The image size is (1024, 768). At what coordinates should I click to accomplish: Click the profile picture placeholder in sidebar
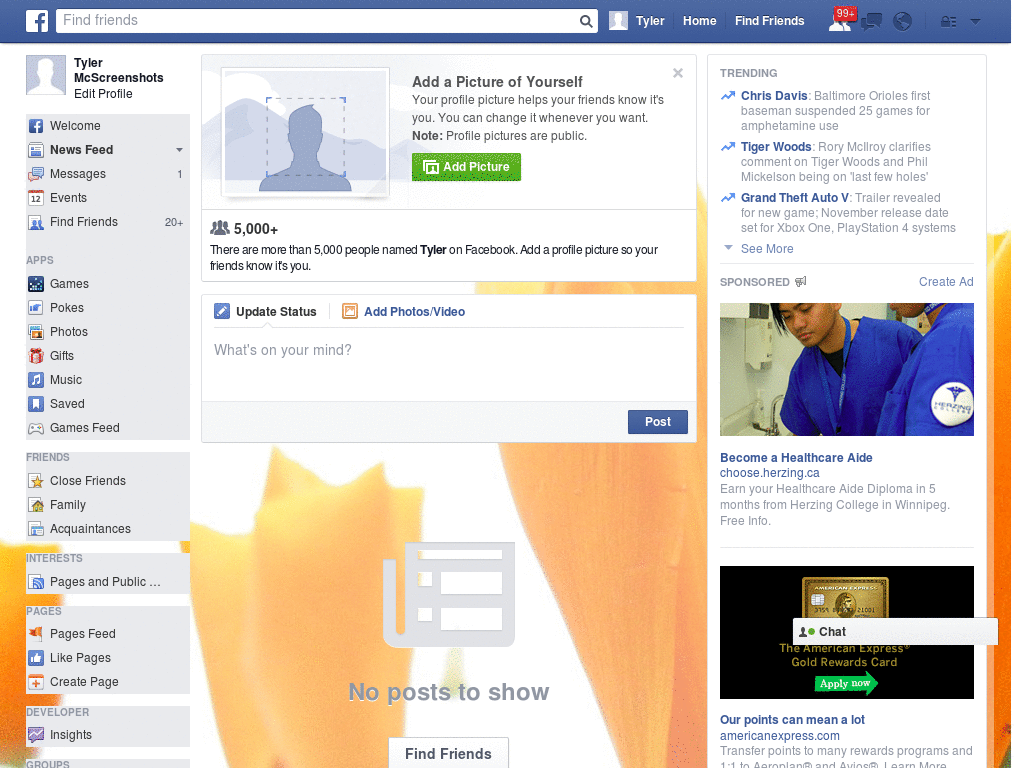[x=46, y=75]
